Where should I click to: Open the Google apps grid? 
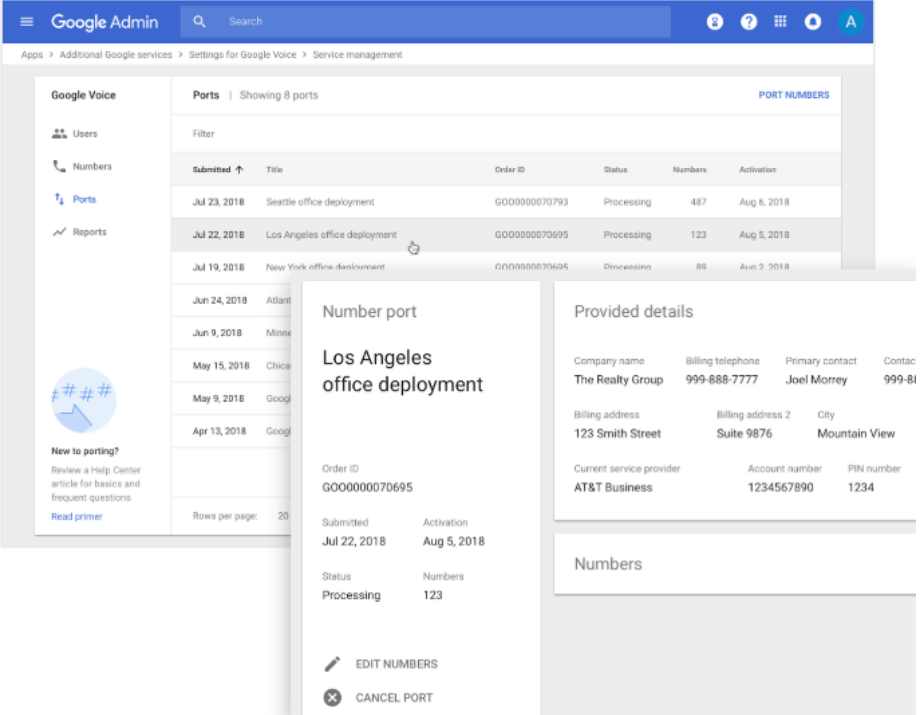pos(780,22)
